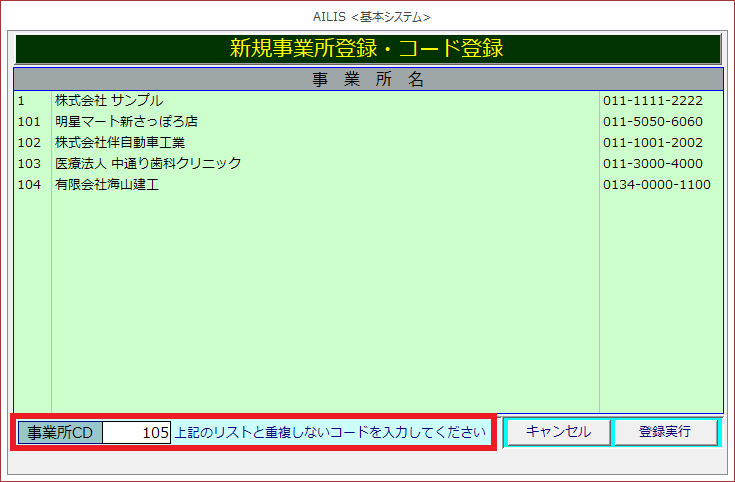Select the 有限会社海山建工 entry
This screenshot has height=482, width=735.
coord(106,185)
